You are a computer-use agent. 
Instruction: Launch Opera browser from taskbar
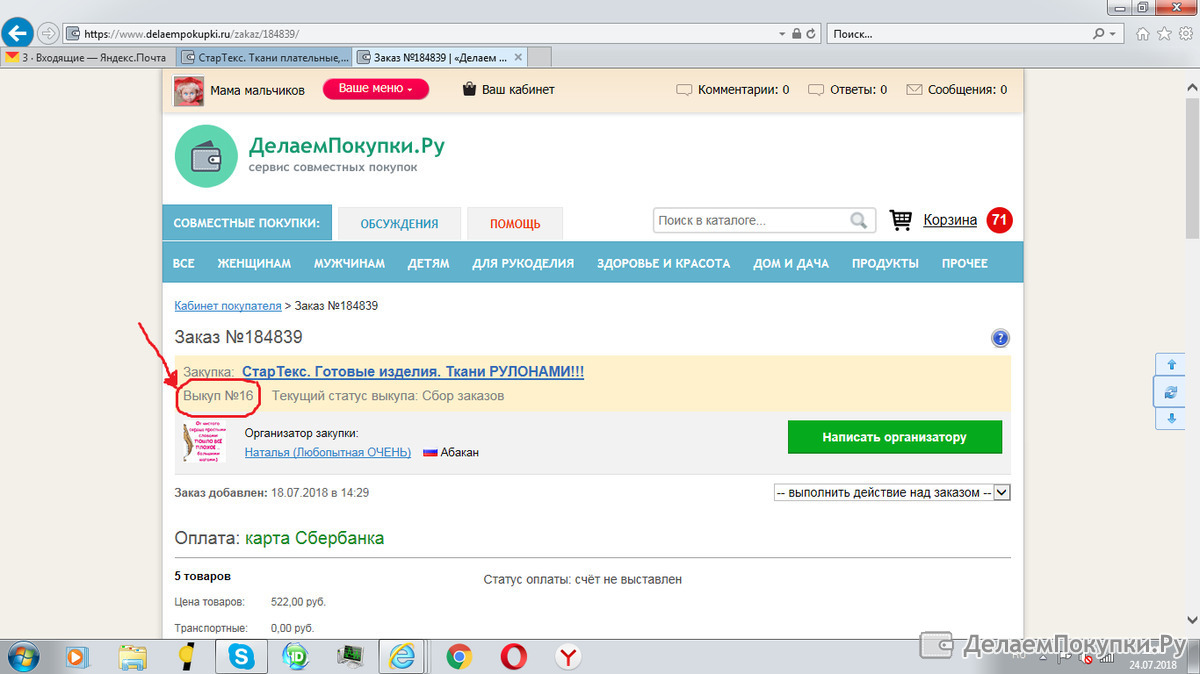(514, 657)
